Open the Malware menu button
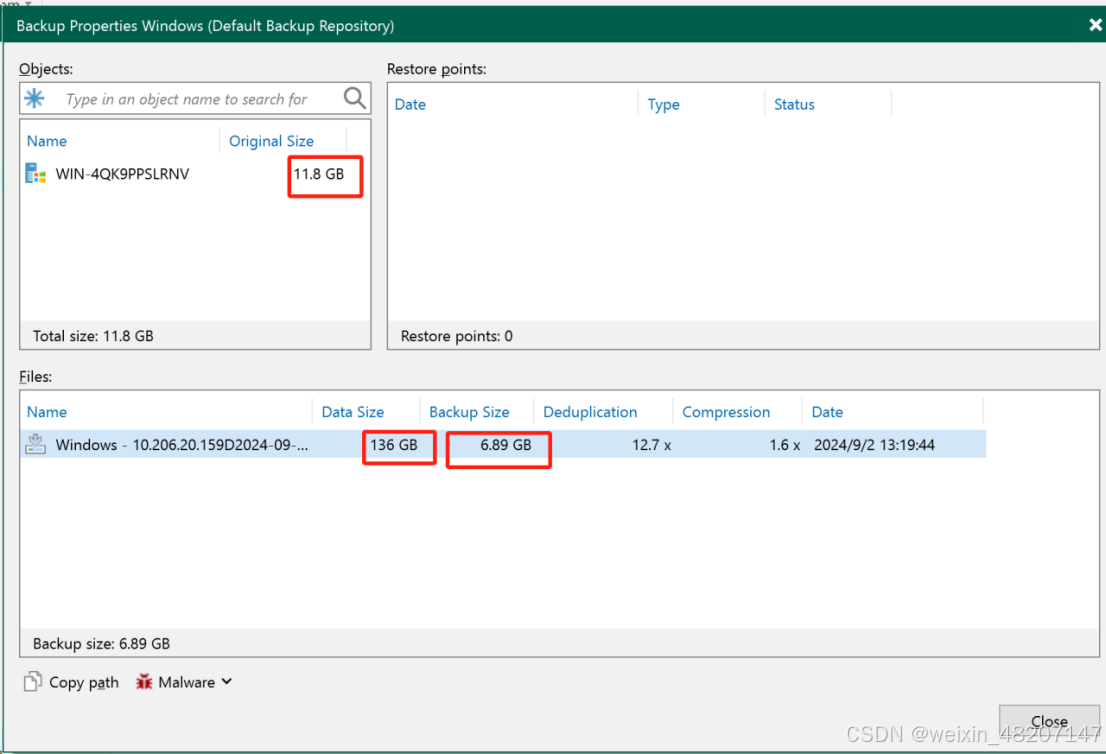 [x=183, y=682]
